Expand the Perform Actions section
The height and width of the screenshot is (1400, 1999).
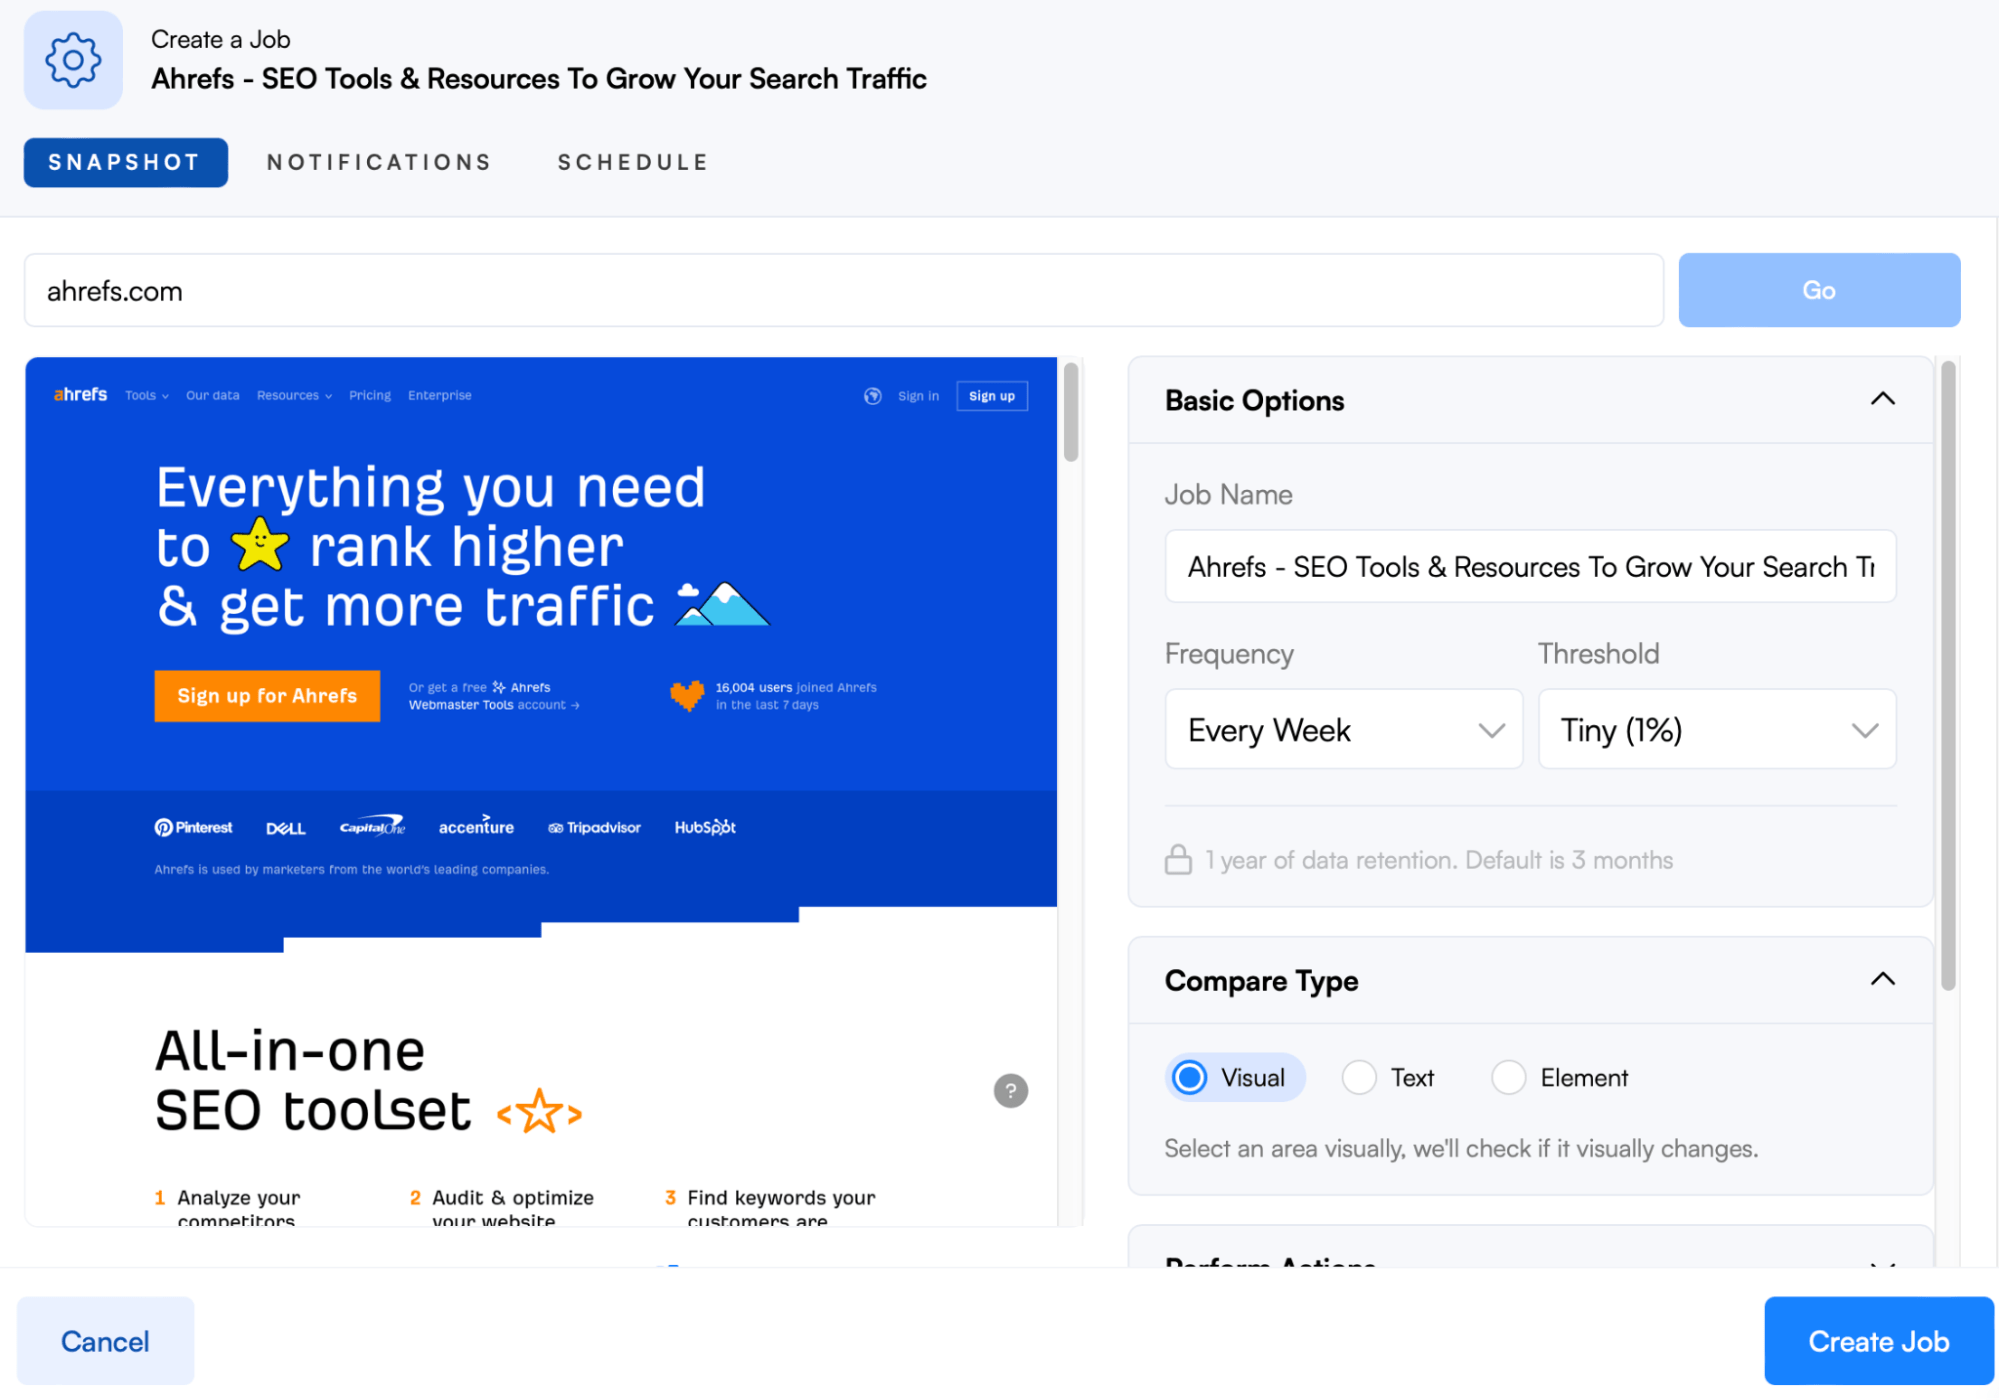(1882, 1264)
